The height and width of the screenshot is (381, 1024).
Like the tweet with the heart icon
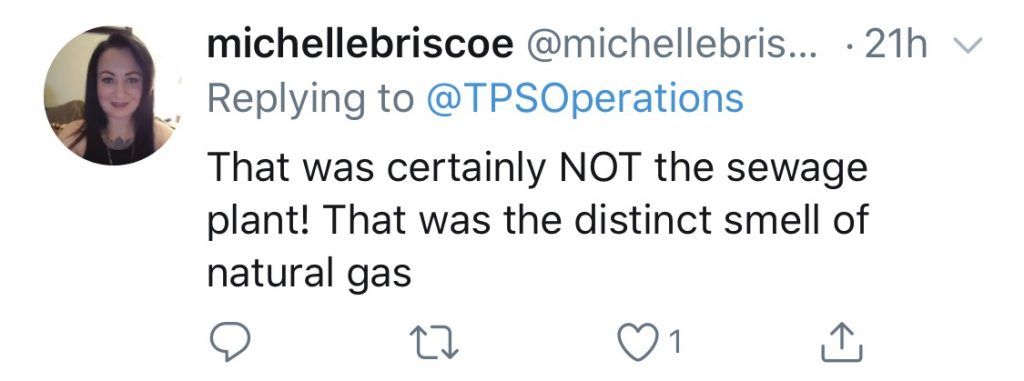(637, 343)
